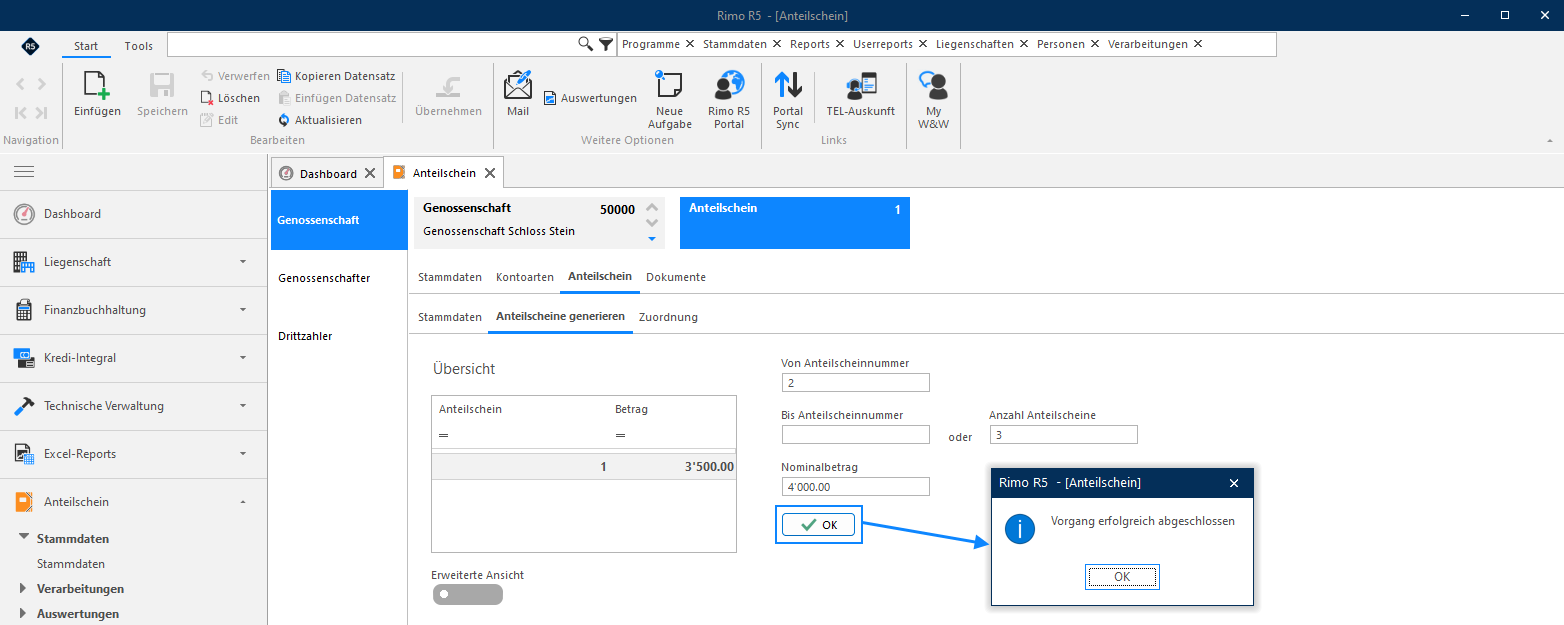Open the Genossenschaft card dropdown arrow
1564x625 pixels.
pos(652,239)
